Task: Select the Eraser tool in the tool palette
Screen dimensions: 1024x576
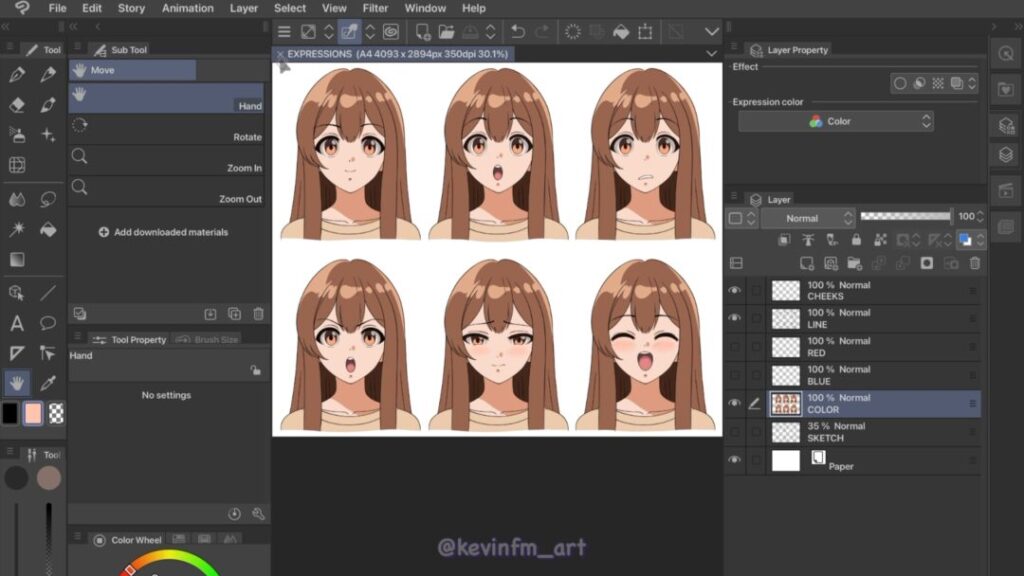Action: coord(17,105)
